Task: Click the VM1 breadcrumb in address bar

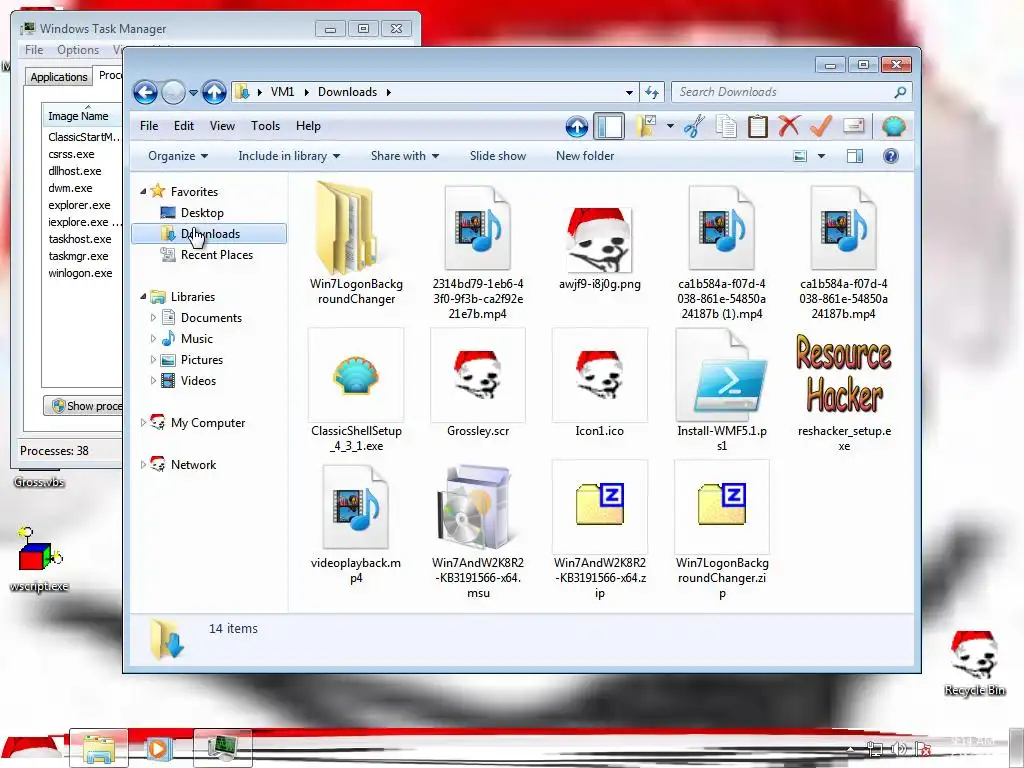Action: pos(282,92)
